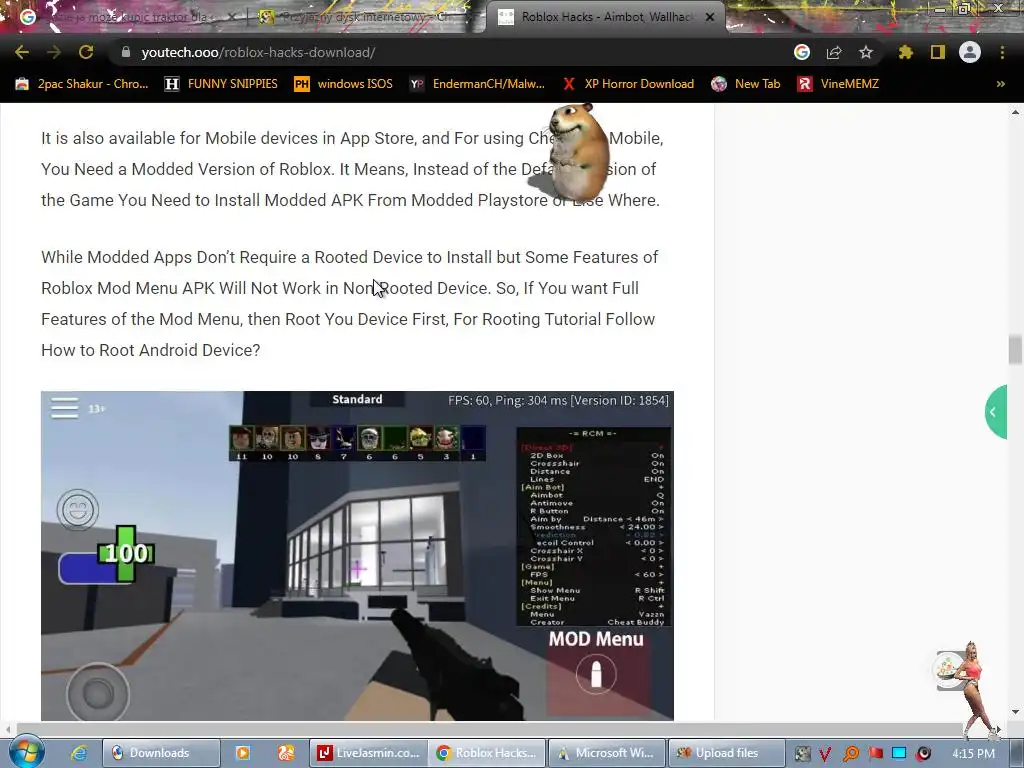The height and width of the screenshot is (768, 1024).
Task: Open the Chrome profile avatar
Action: click(x=970, y=52)
